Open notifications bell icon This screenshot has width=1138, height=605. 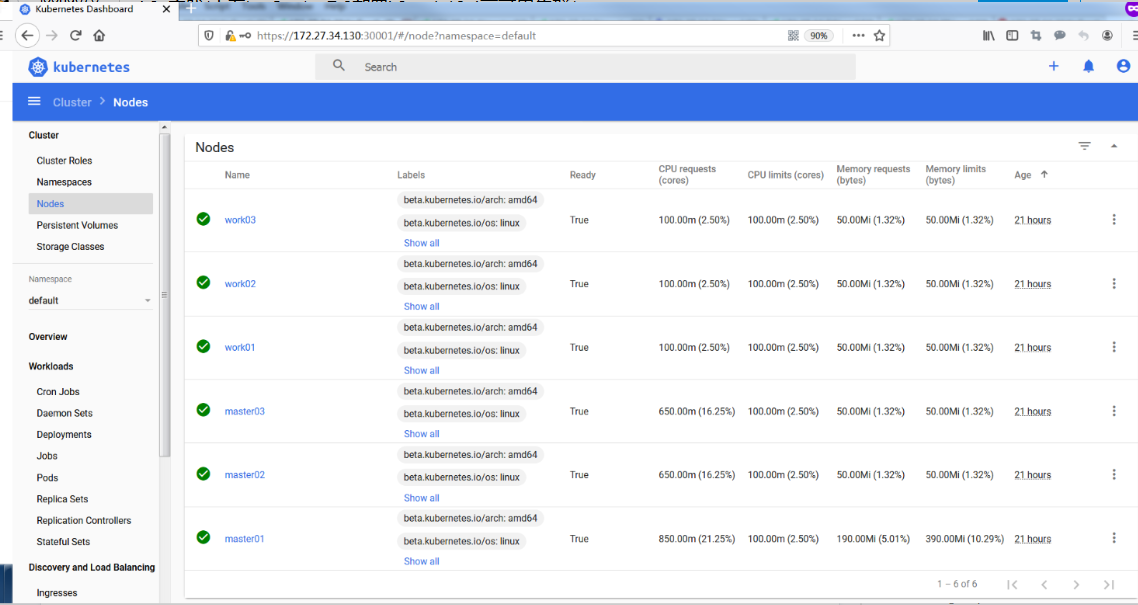tap(1088, 66)
